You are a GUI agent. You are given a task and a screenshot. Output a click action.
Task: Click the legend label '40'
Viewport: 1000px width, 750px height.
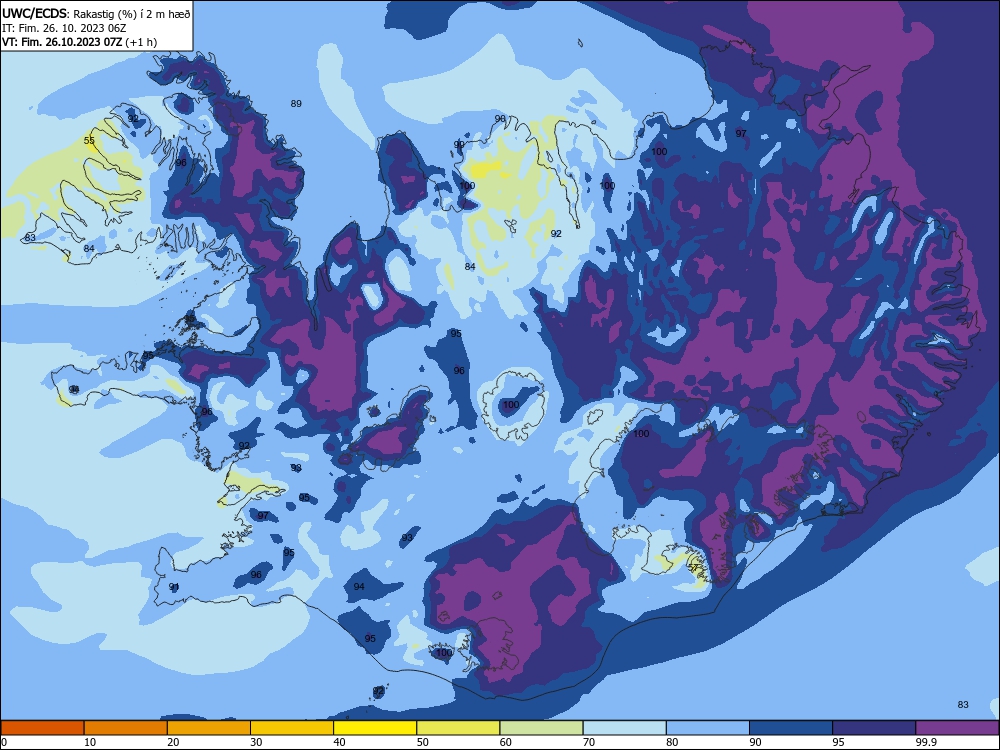[339, 742]
